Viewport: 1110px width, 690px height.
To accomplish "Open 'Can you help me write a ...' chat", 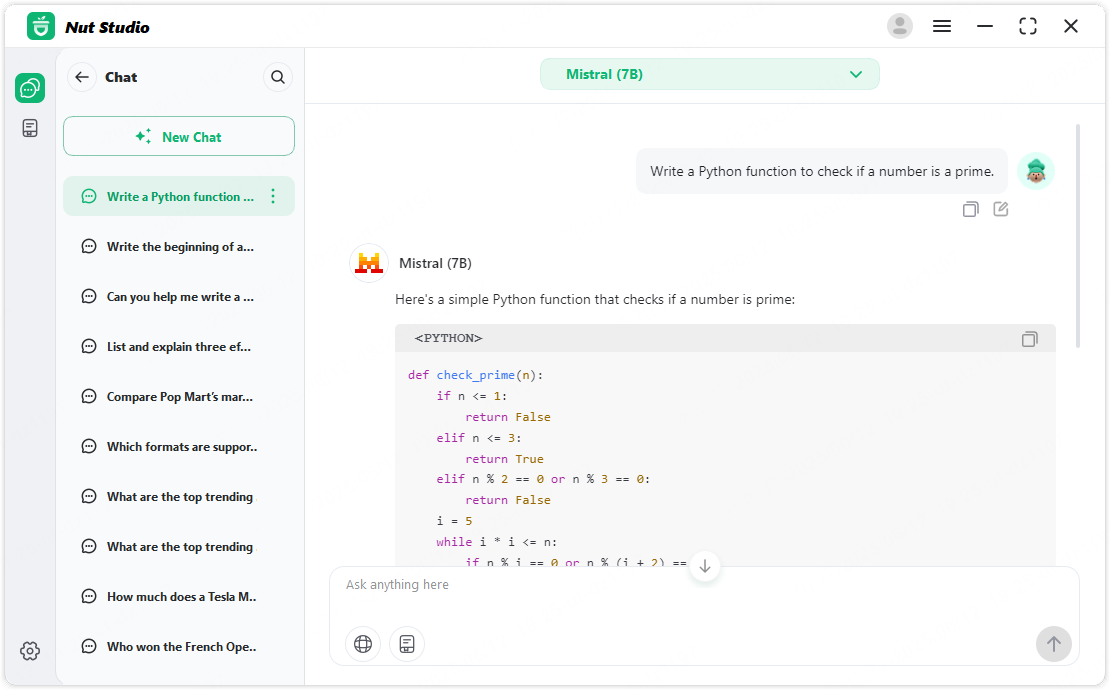I will (179, 297).
